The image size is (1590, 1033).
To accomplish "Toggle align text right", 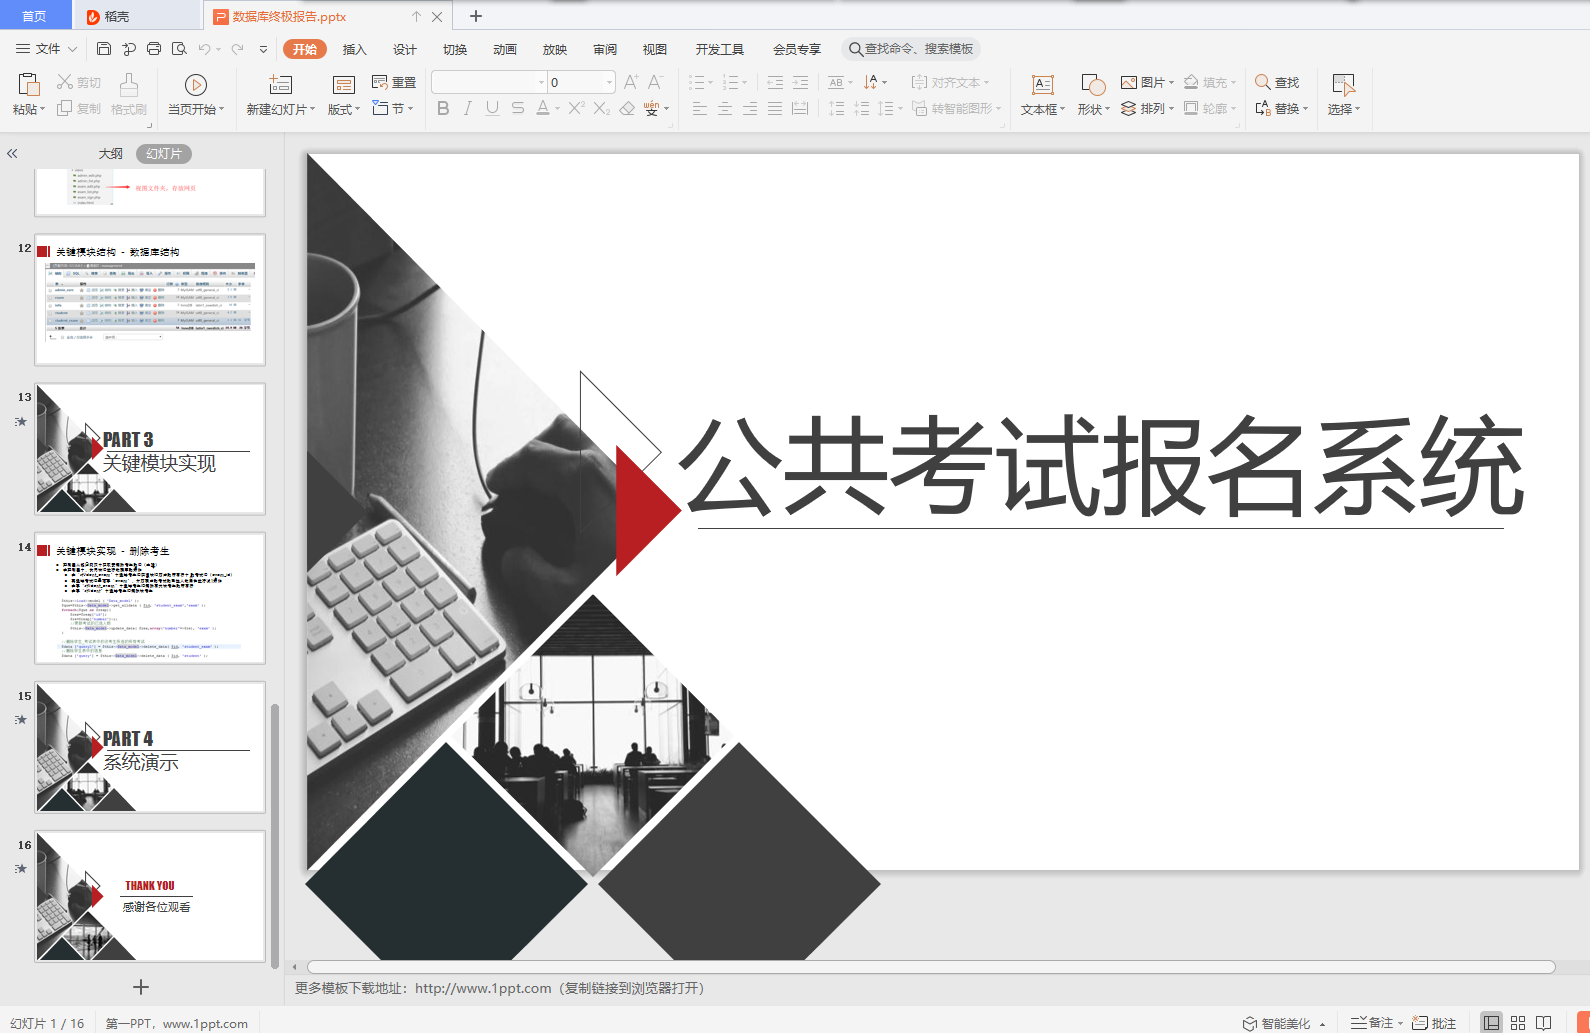I will click(750, 108).
